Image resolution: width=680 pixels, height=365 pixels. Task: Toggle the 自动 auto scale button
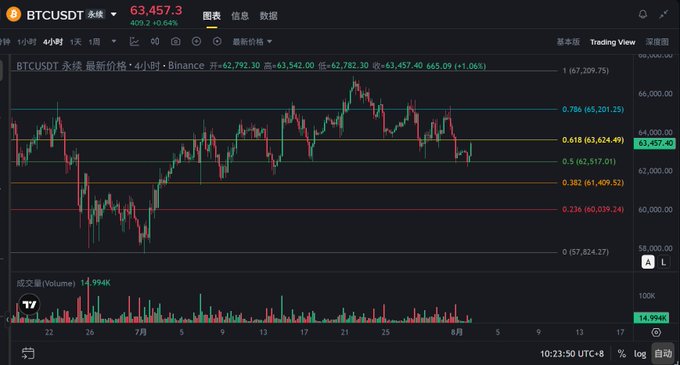click(x=663, y=354)
